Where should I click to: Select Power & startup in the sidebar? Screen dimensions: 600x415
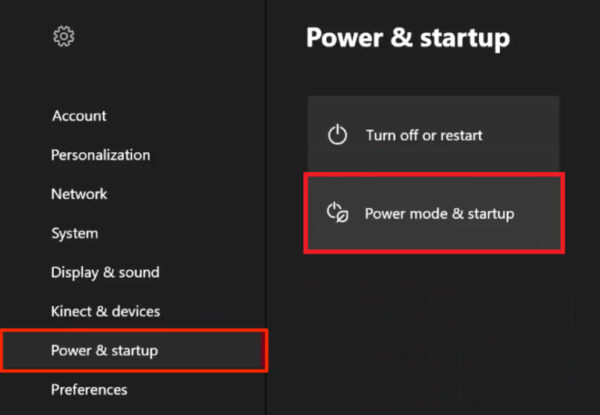(104, 350)
